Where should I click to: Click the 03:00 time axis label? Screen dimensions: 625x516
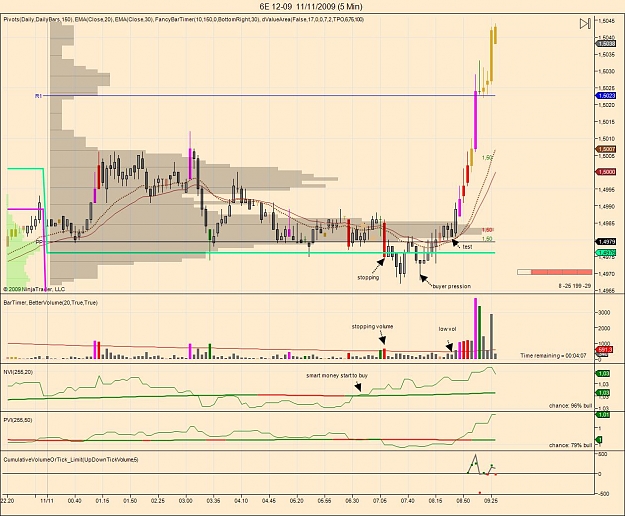point(185,501)
